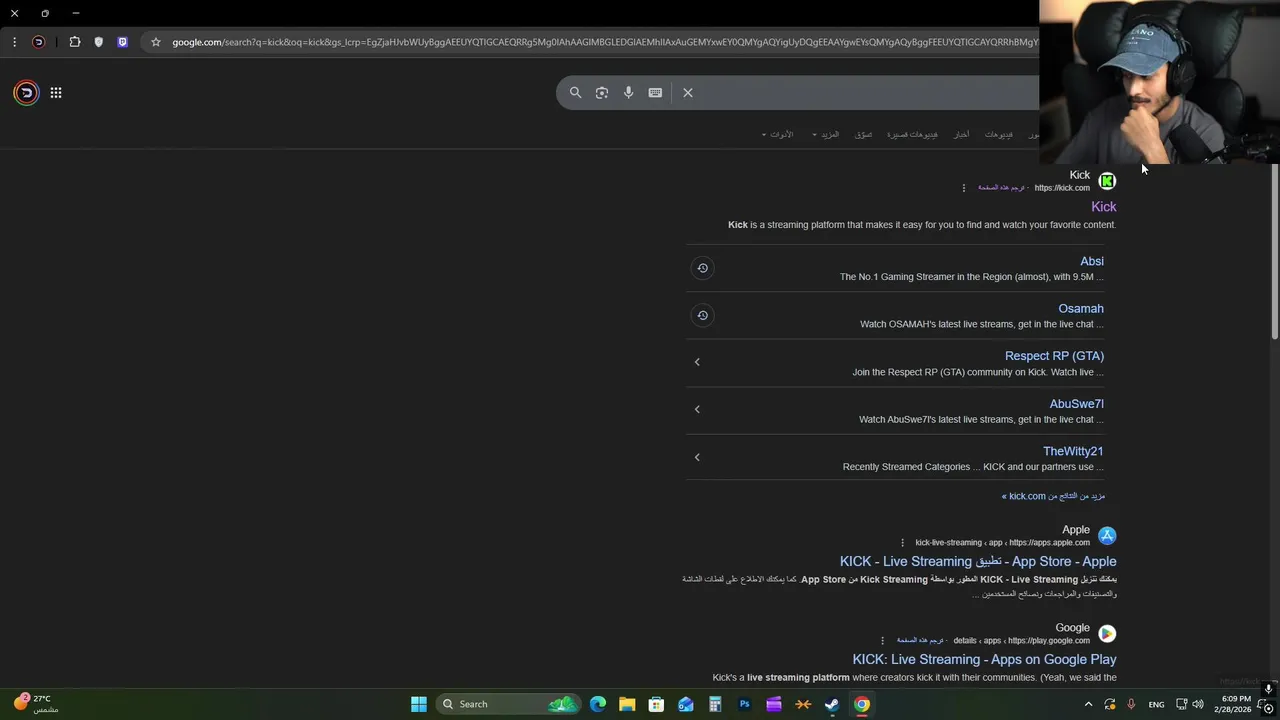Image resolution: width=1280 pixels, height=720 pixels.
Task: Open options dots next to kick.com result
Action: pyautogui.click(x=964, y=188)
